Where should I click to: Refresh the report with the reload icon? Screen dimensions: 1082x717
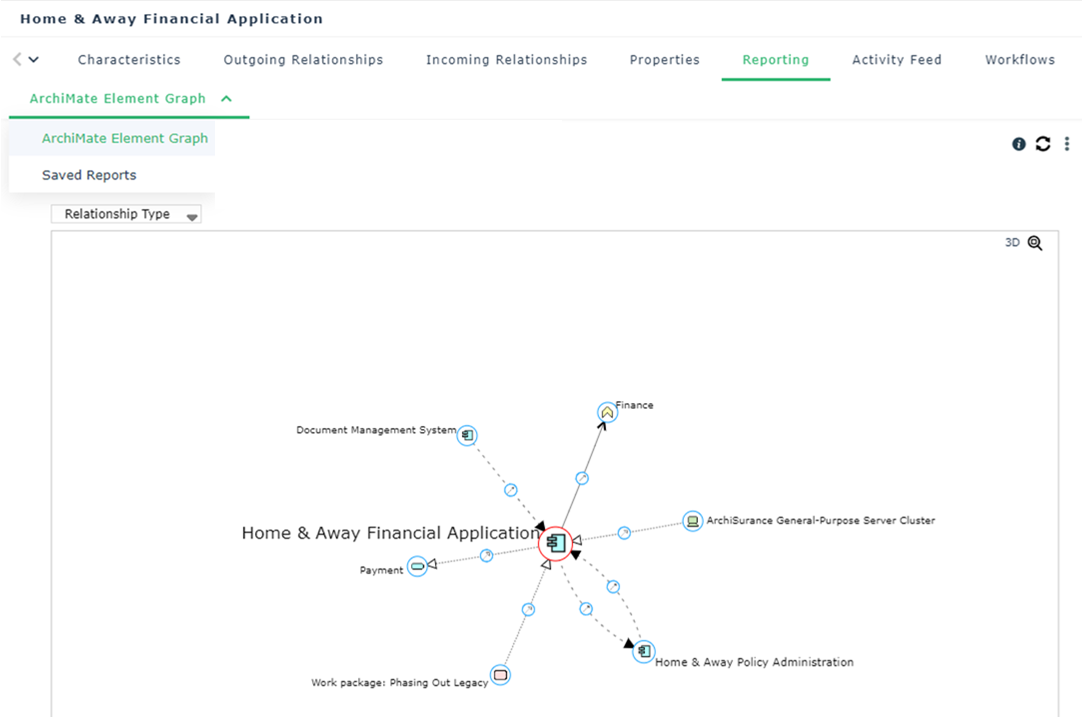[x=1043, y=144]
